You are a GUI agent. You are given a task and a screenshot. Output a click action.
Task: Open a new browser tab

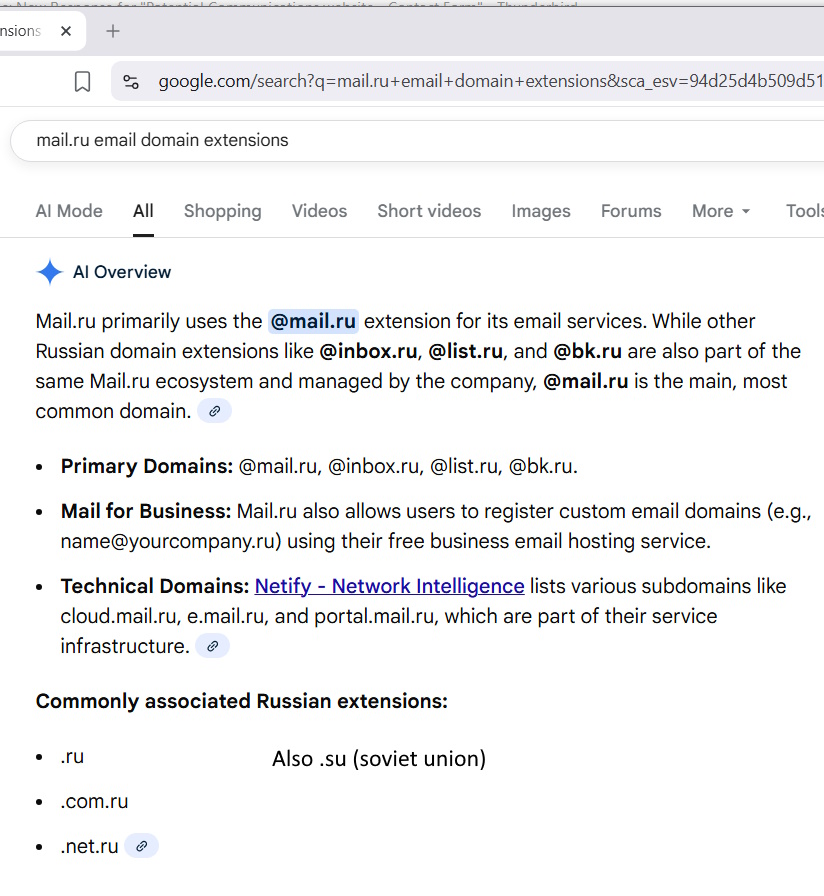[113, 31]
